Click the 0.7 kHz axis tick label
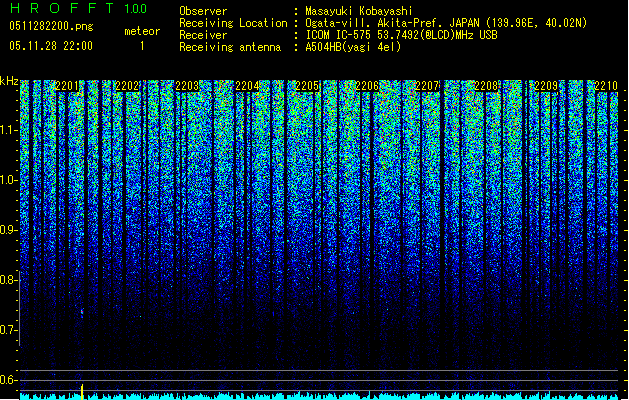This screenshot has width=629, height=400. (9, 330)
